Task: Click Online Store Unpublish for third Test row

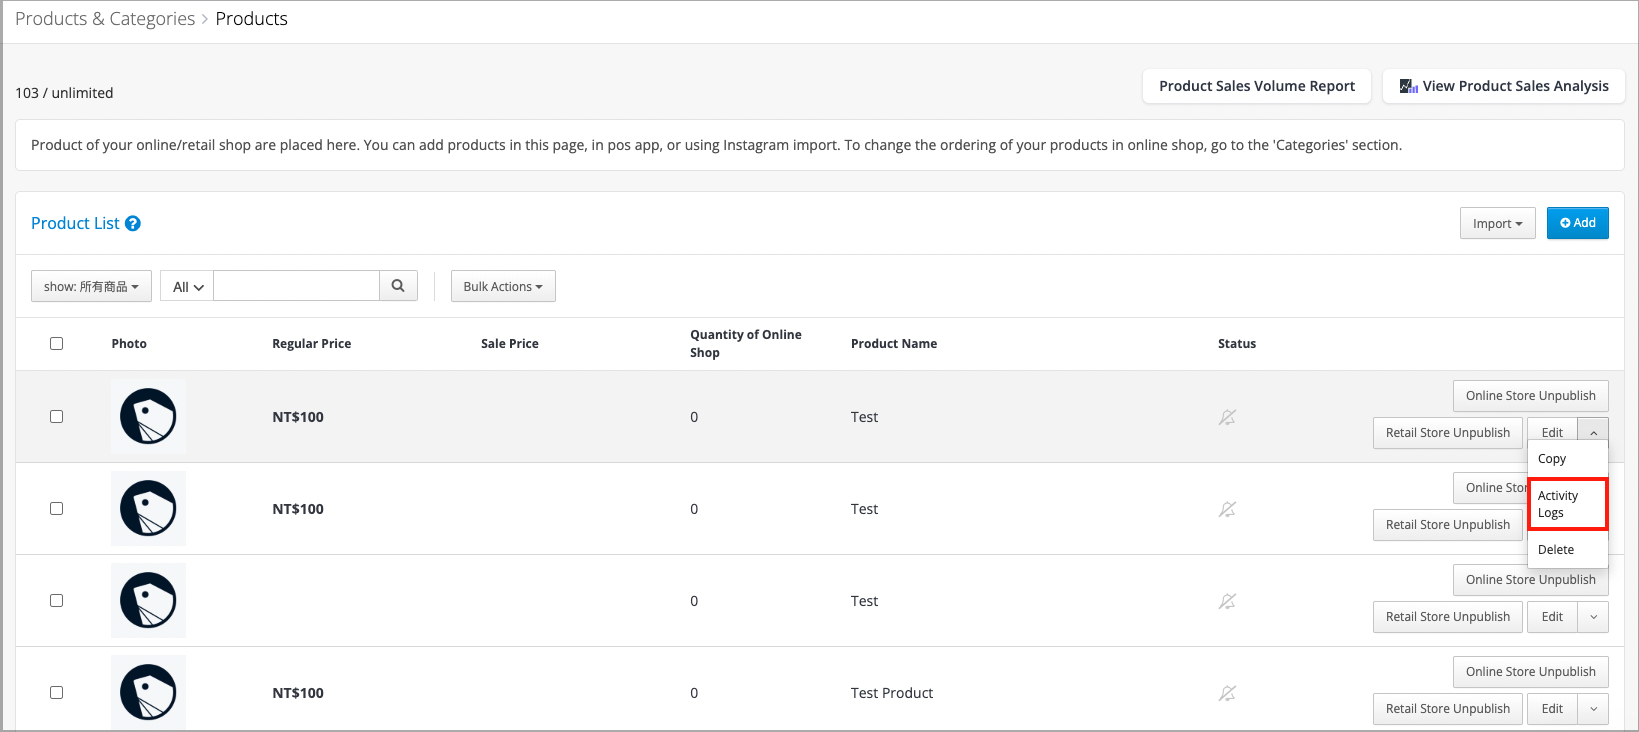Action: pos(1530,580)
